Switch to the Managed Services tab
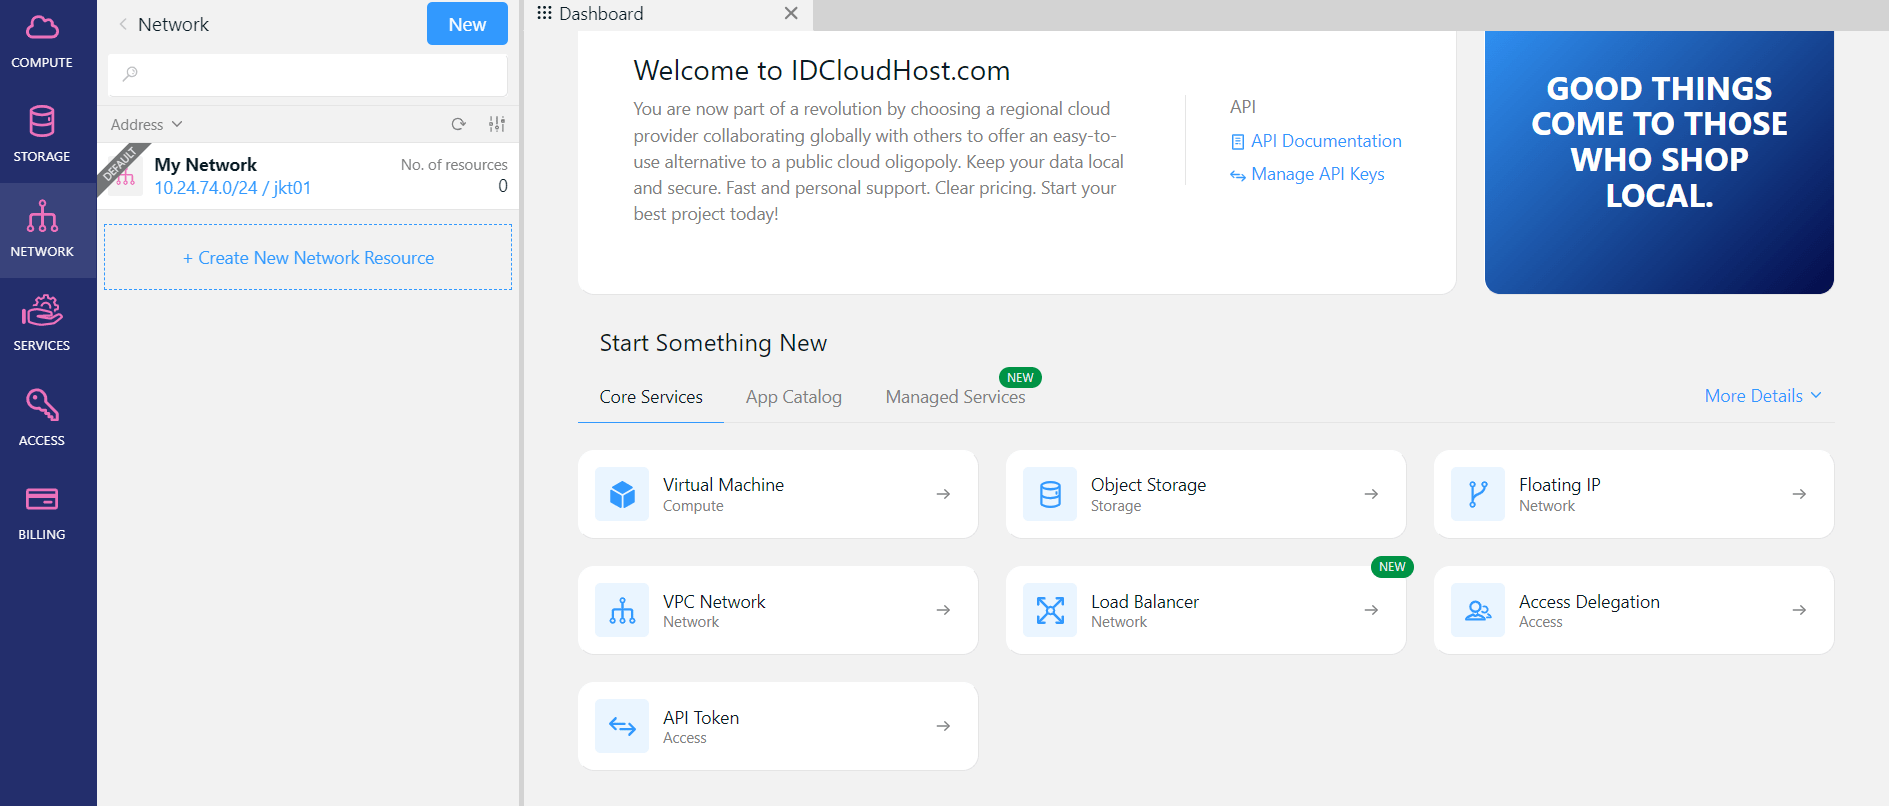1889x806 pixels. pos(955,397)
